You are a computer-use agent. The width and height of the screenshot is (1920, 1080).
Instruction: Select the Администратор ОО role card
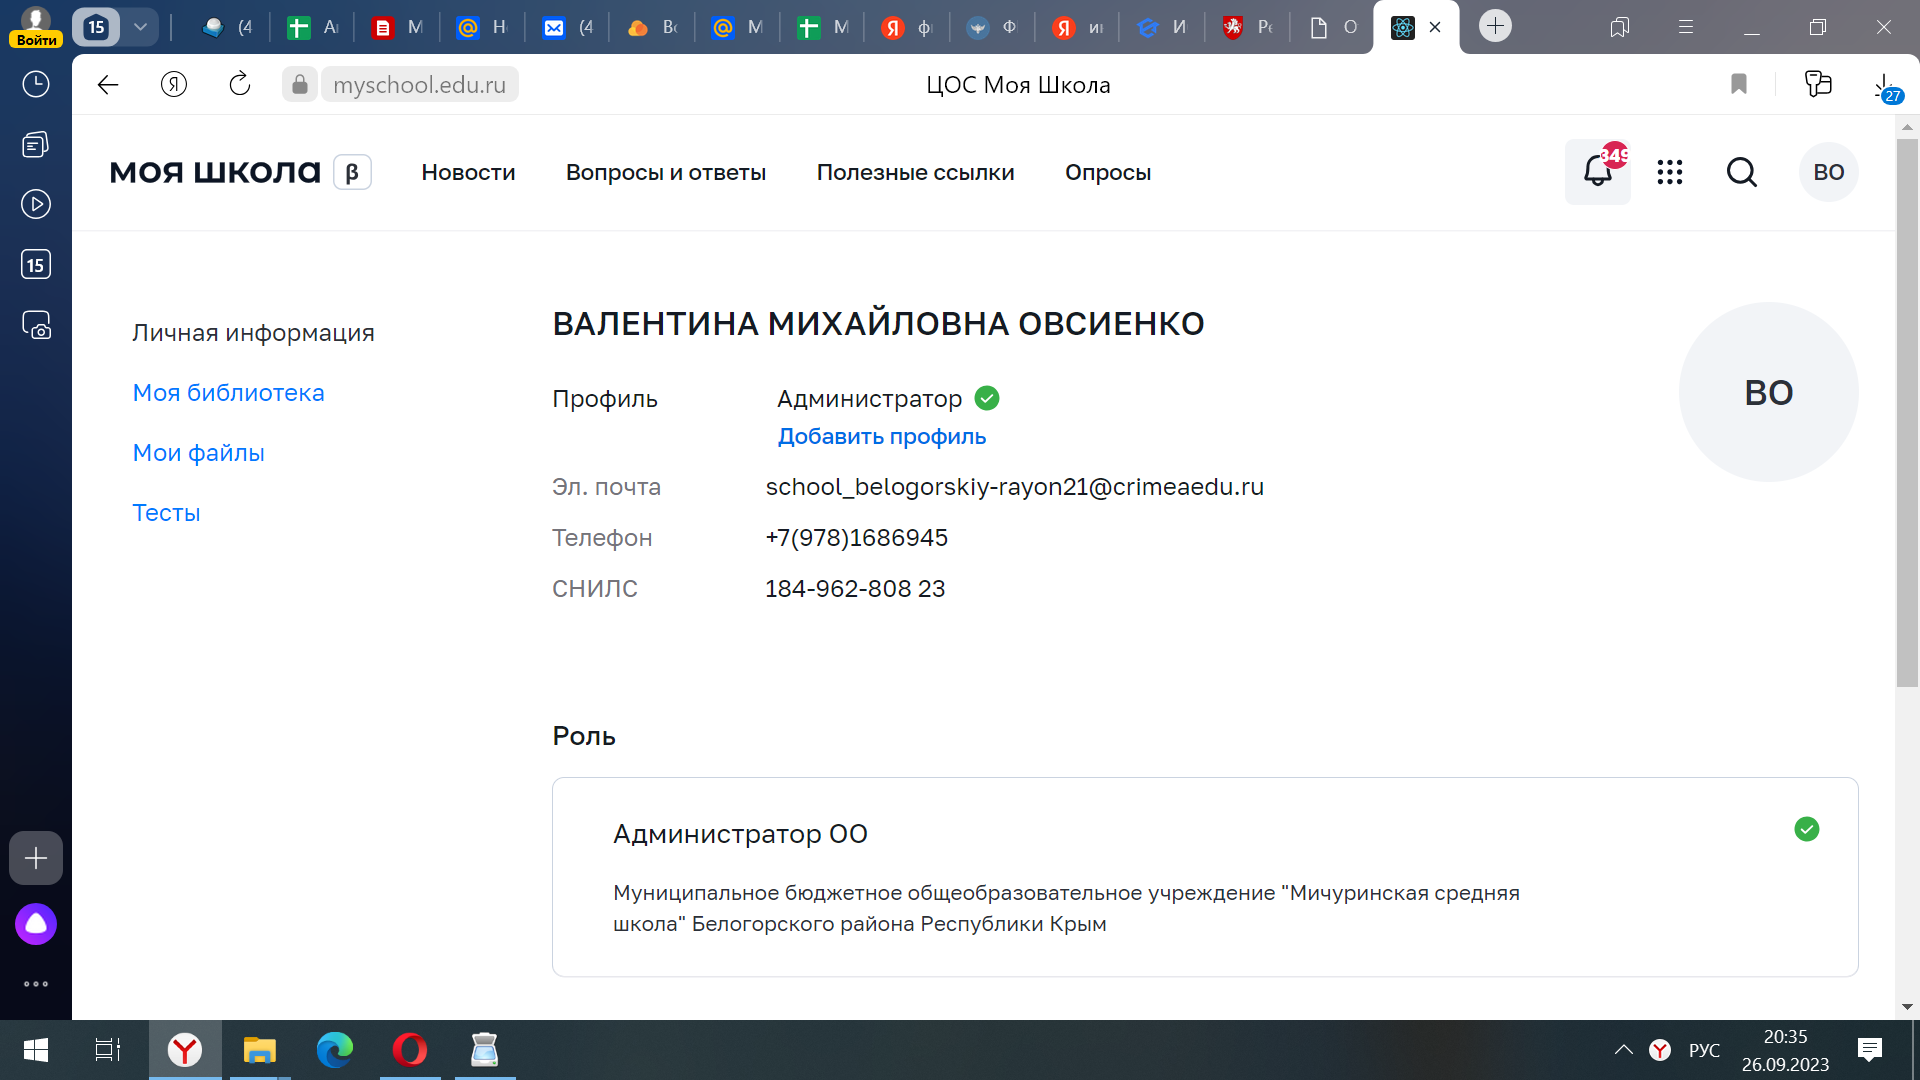coord(1205,877)
